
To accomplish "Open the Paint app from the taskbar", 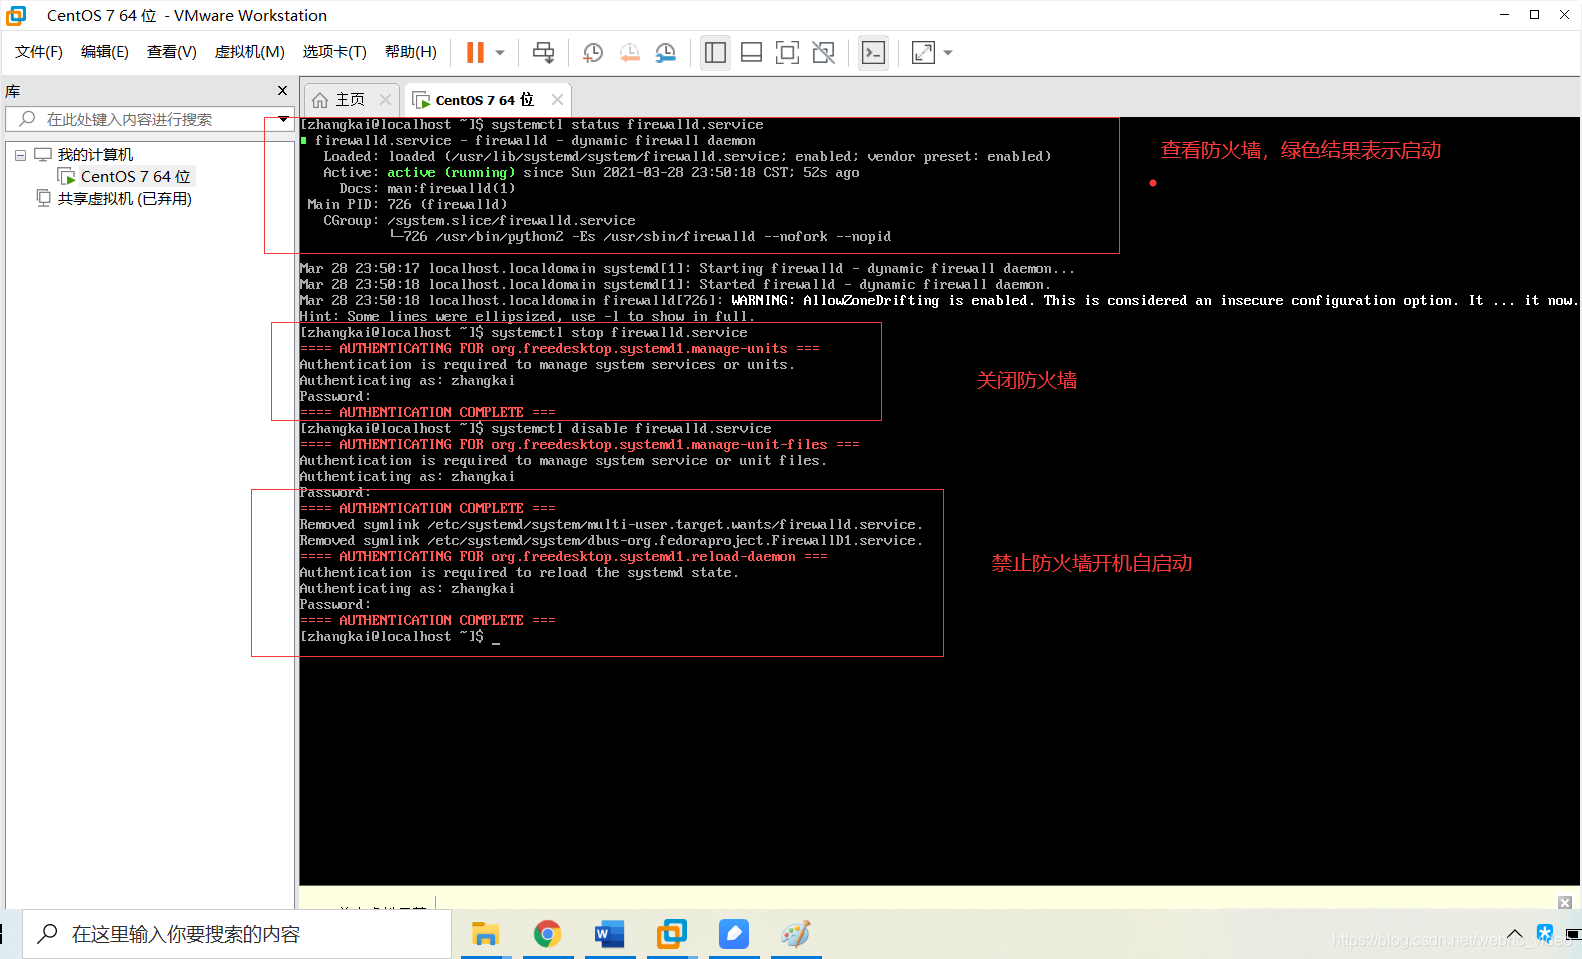I will coord(795,934).
